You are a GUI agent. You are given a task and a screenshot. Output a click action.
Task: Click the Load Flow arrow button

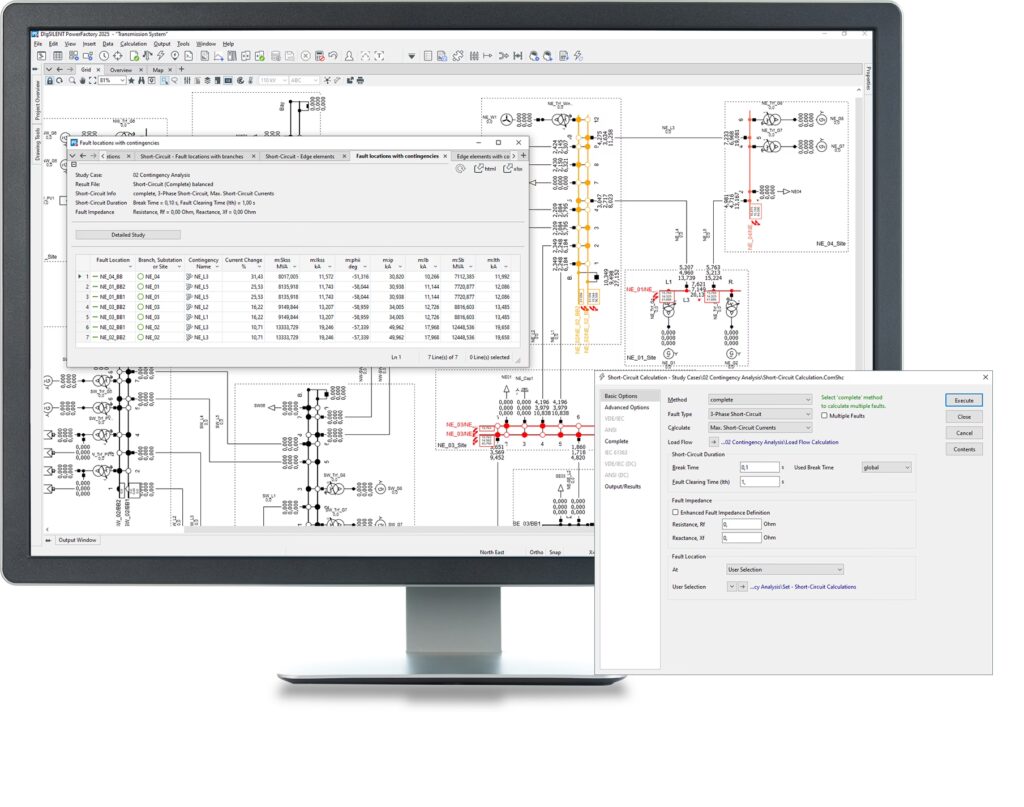[714, 441]
